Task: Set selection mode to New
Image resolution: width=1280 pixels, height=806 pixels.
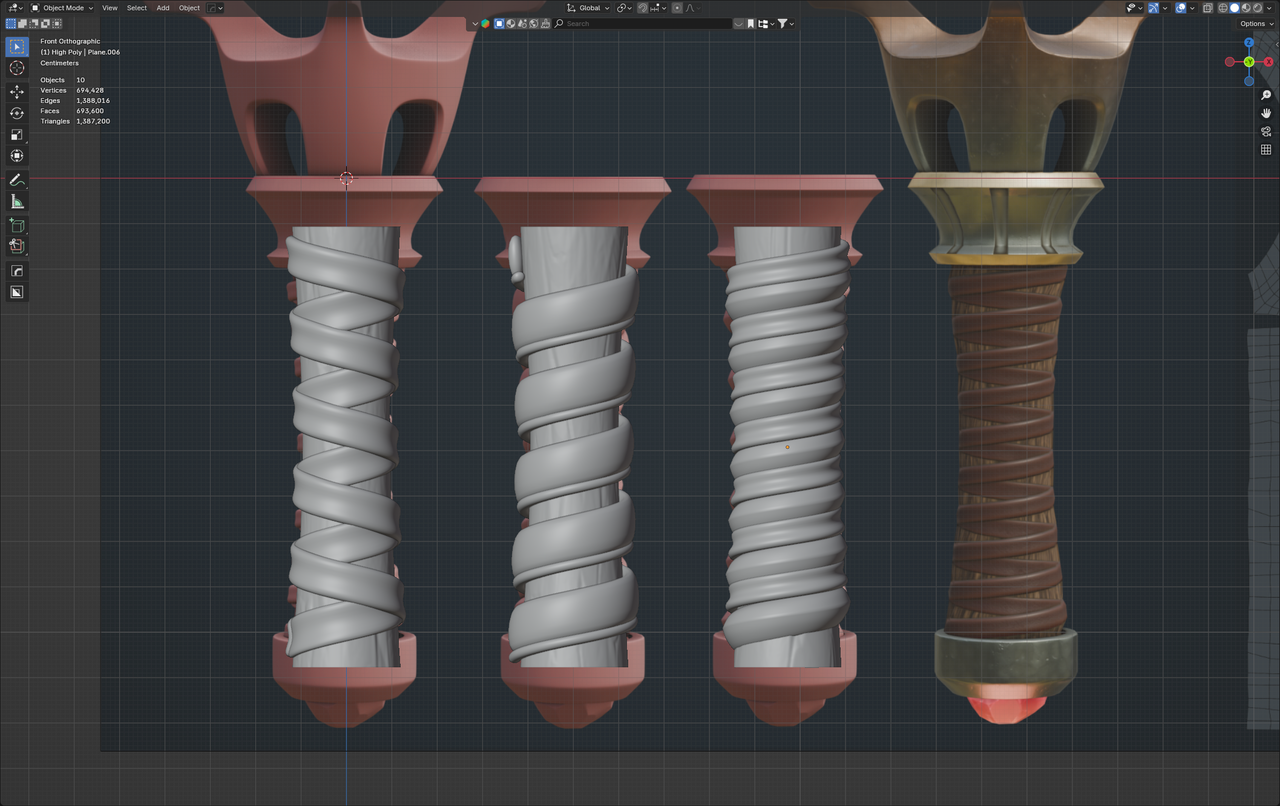Action: [x=11, y=23]
